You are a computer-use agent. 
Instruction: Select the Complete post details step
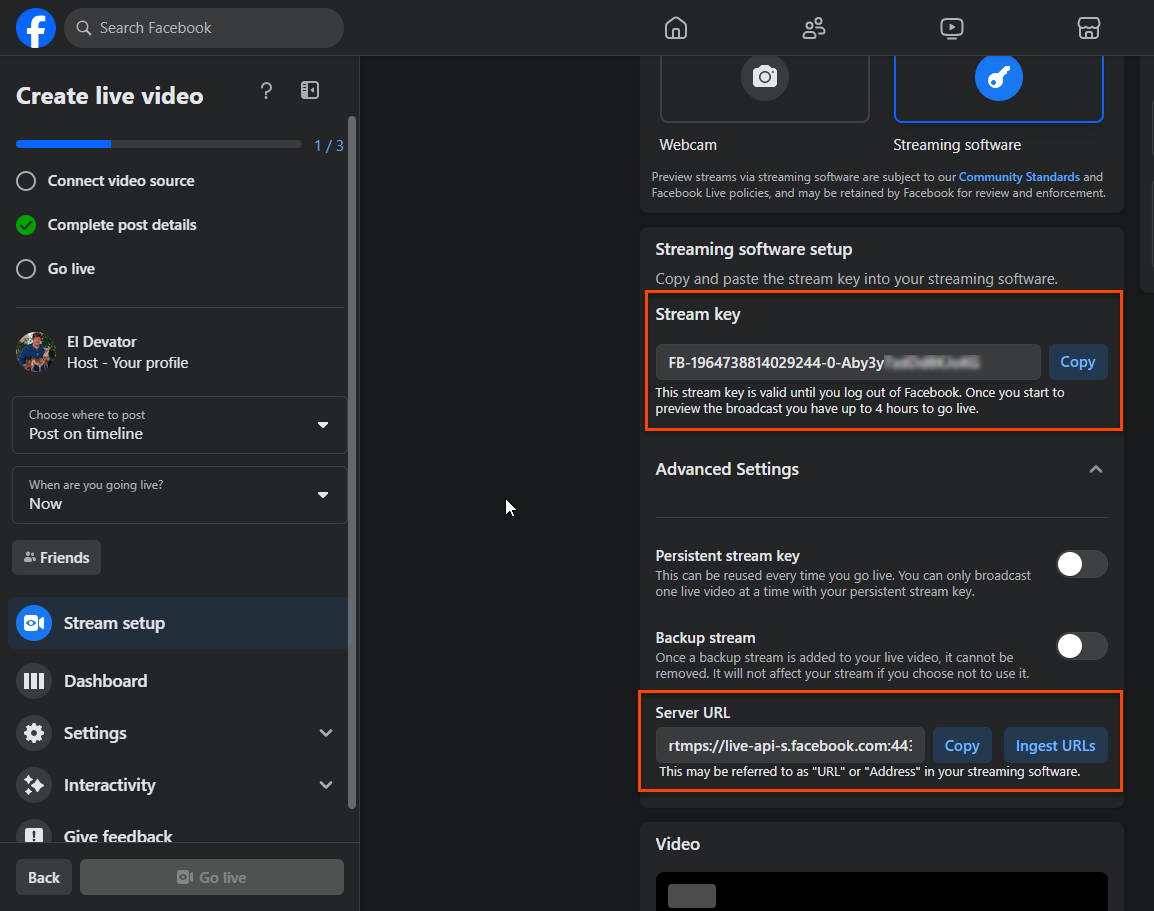point(106,225)
